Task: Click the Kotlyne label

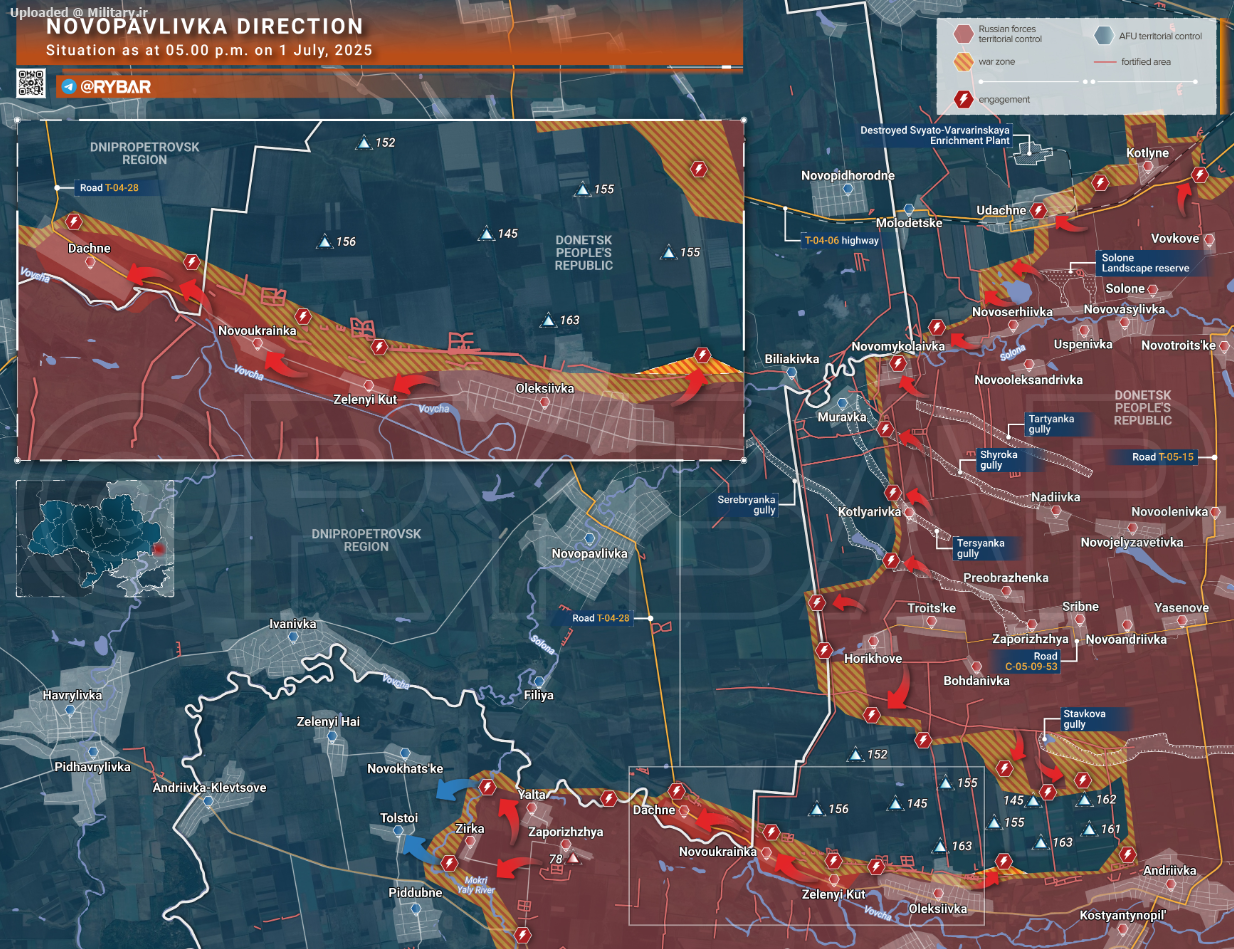Action: coord(1148,153)
